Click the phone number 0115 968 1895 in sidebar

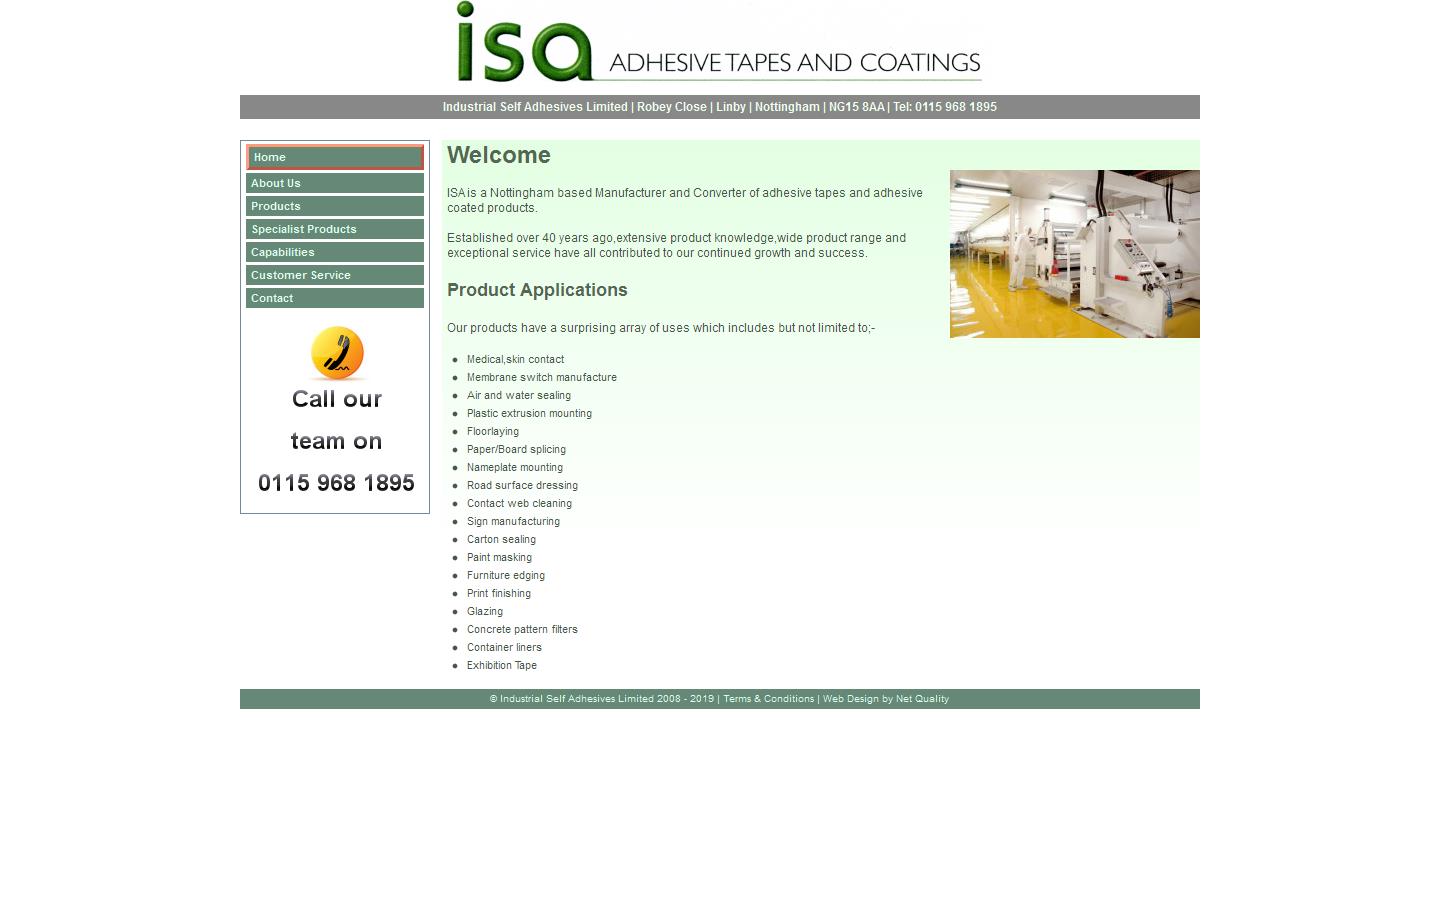click(336, 483)
